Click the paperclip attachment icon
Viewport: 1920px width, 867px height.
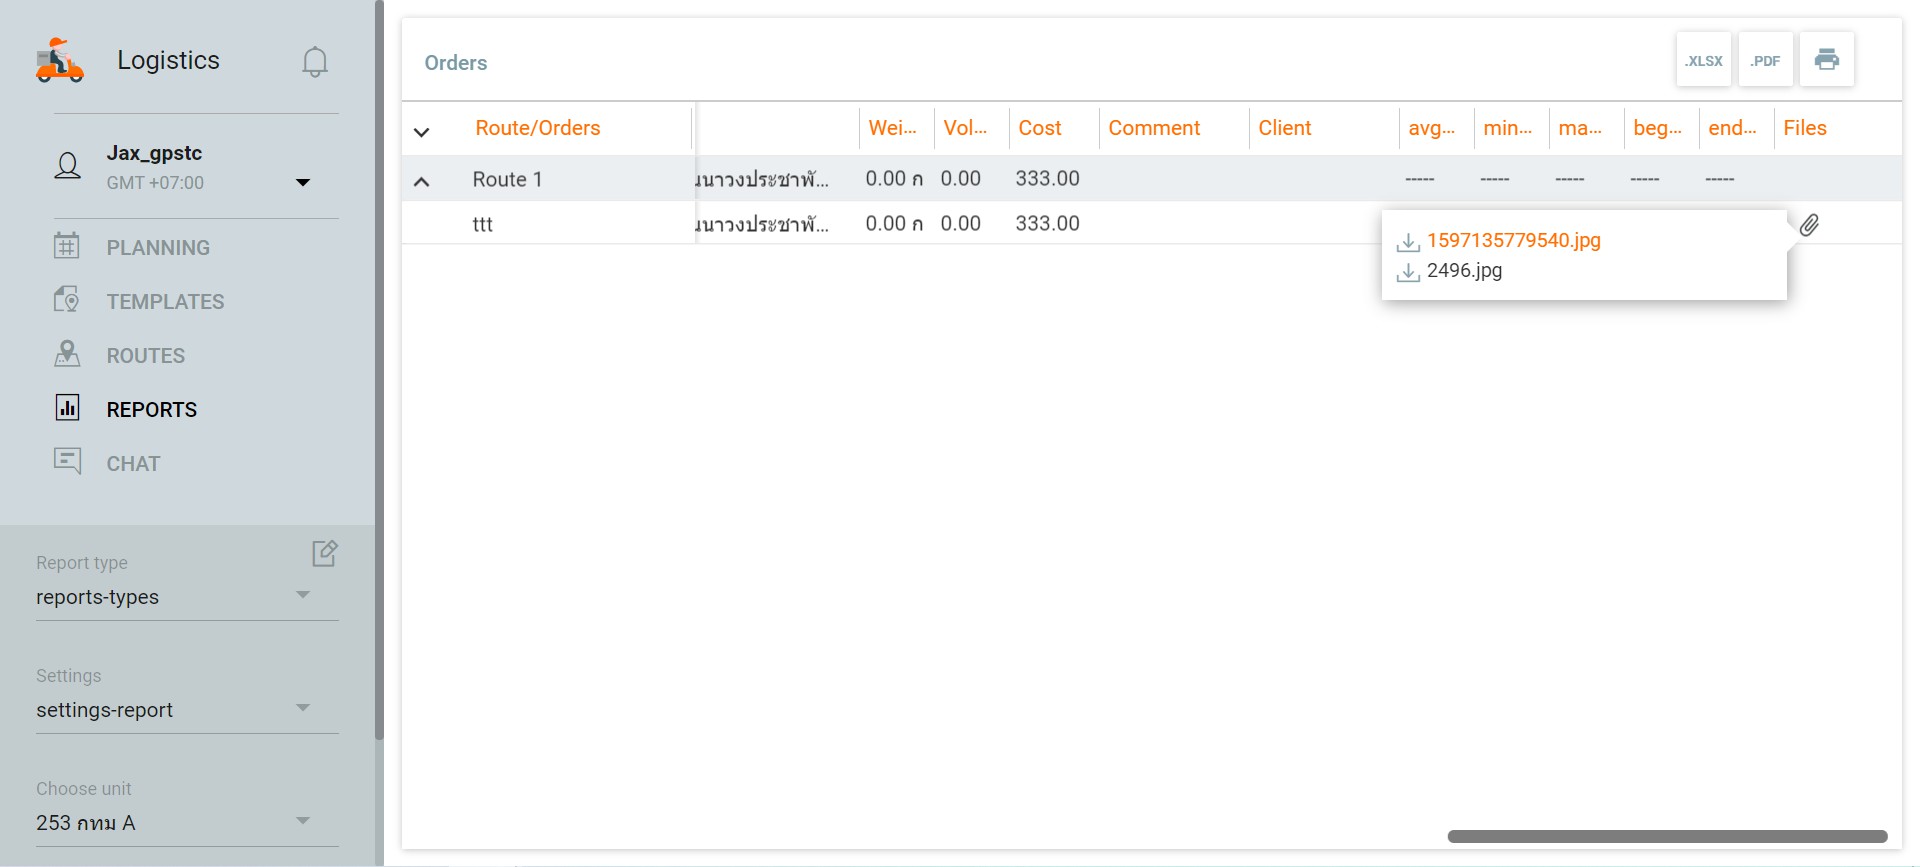pyautogui.click(x=1809, y=225)
